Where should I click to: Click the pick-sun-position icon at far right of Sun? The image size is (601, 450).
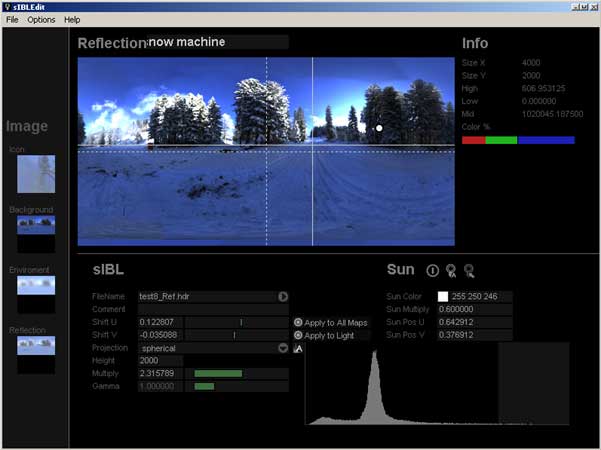point(469,271)
